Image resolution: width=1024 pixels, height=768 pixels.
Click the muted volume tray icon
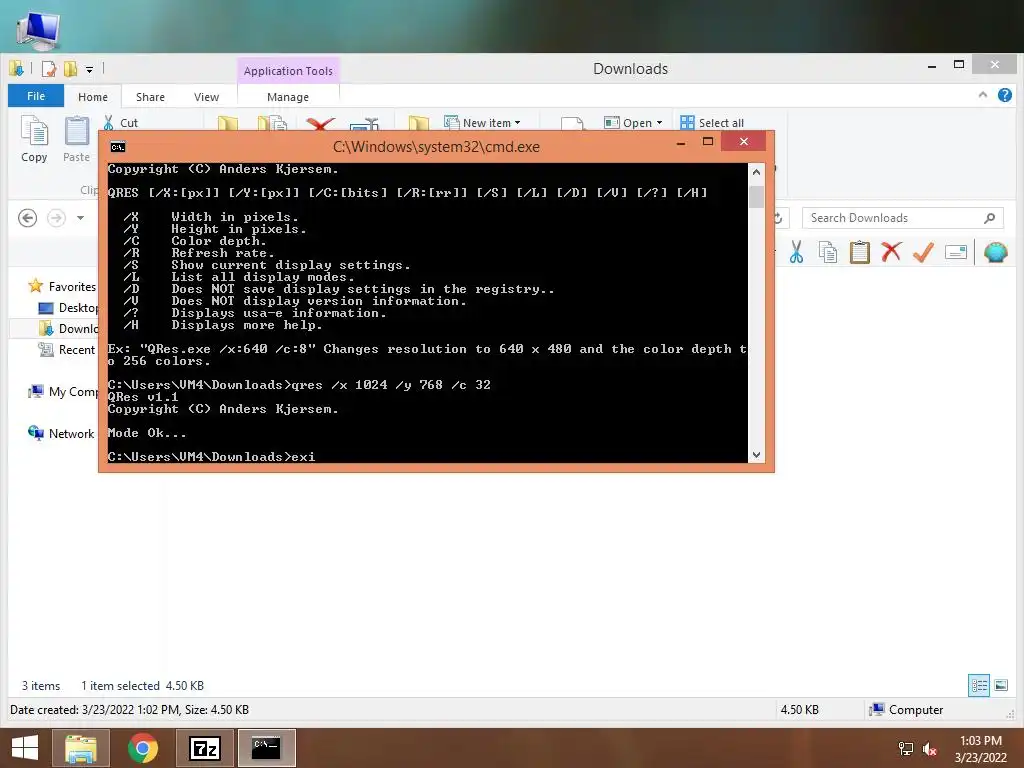point(930,749)
